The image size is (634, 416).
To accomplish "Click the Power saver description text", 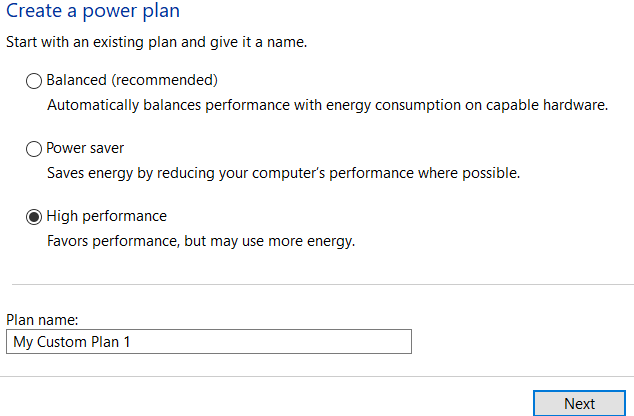I will (284, 173).
